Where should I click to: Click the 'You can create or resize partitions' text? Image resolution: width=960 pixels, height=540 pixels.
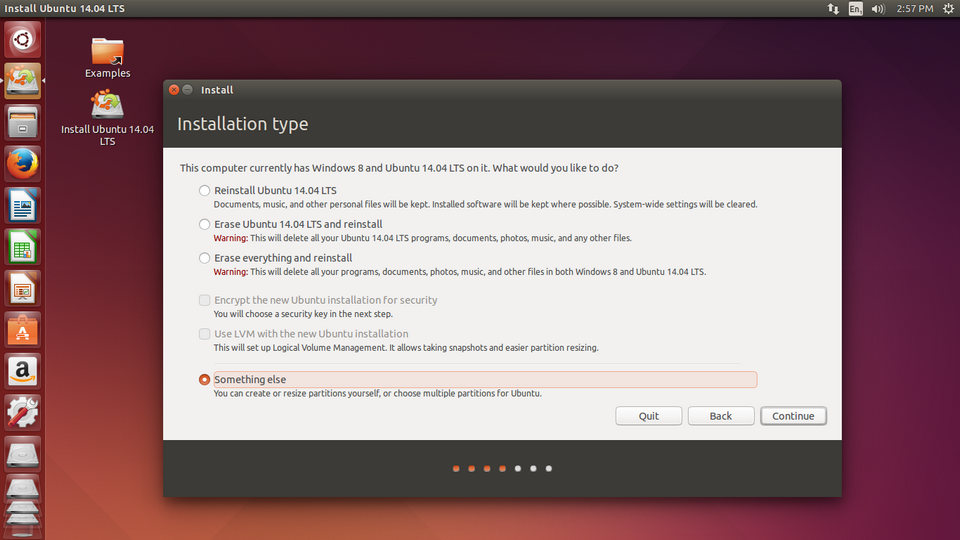click(x=377, y=394)
